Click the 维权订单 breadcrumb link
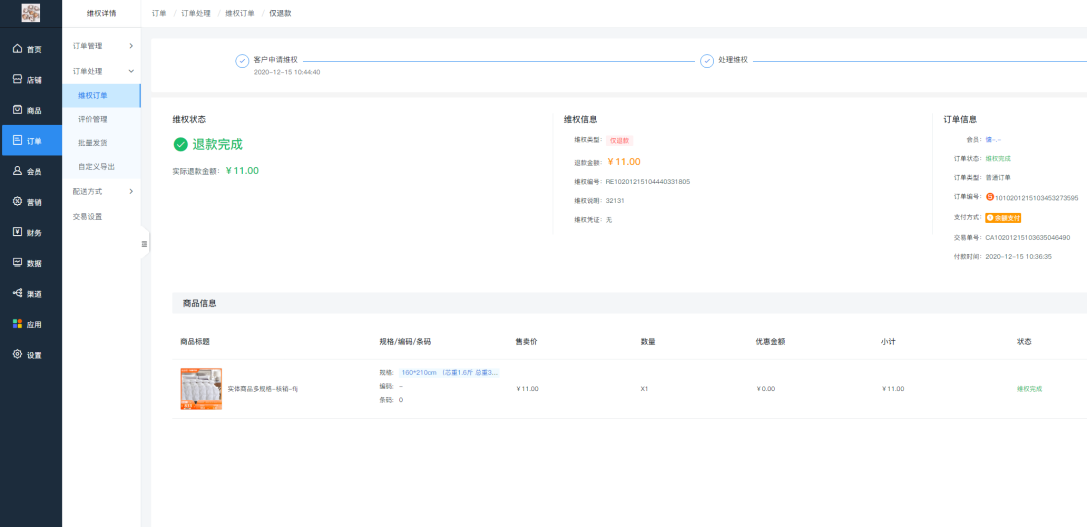This screenshot has width=1087, height=527. [x=240, y=13]
